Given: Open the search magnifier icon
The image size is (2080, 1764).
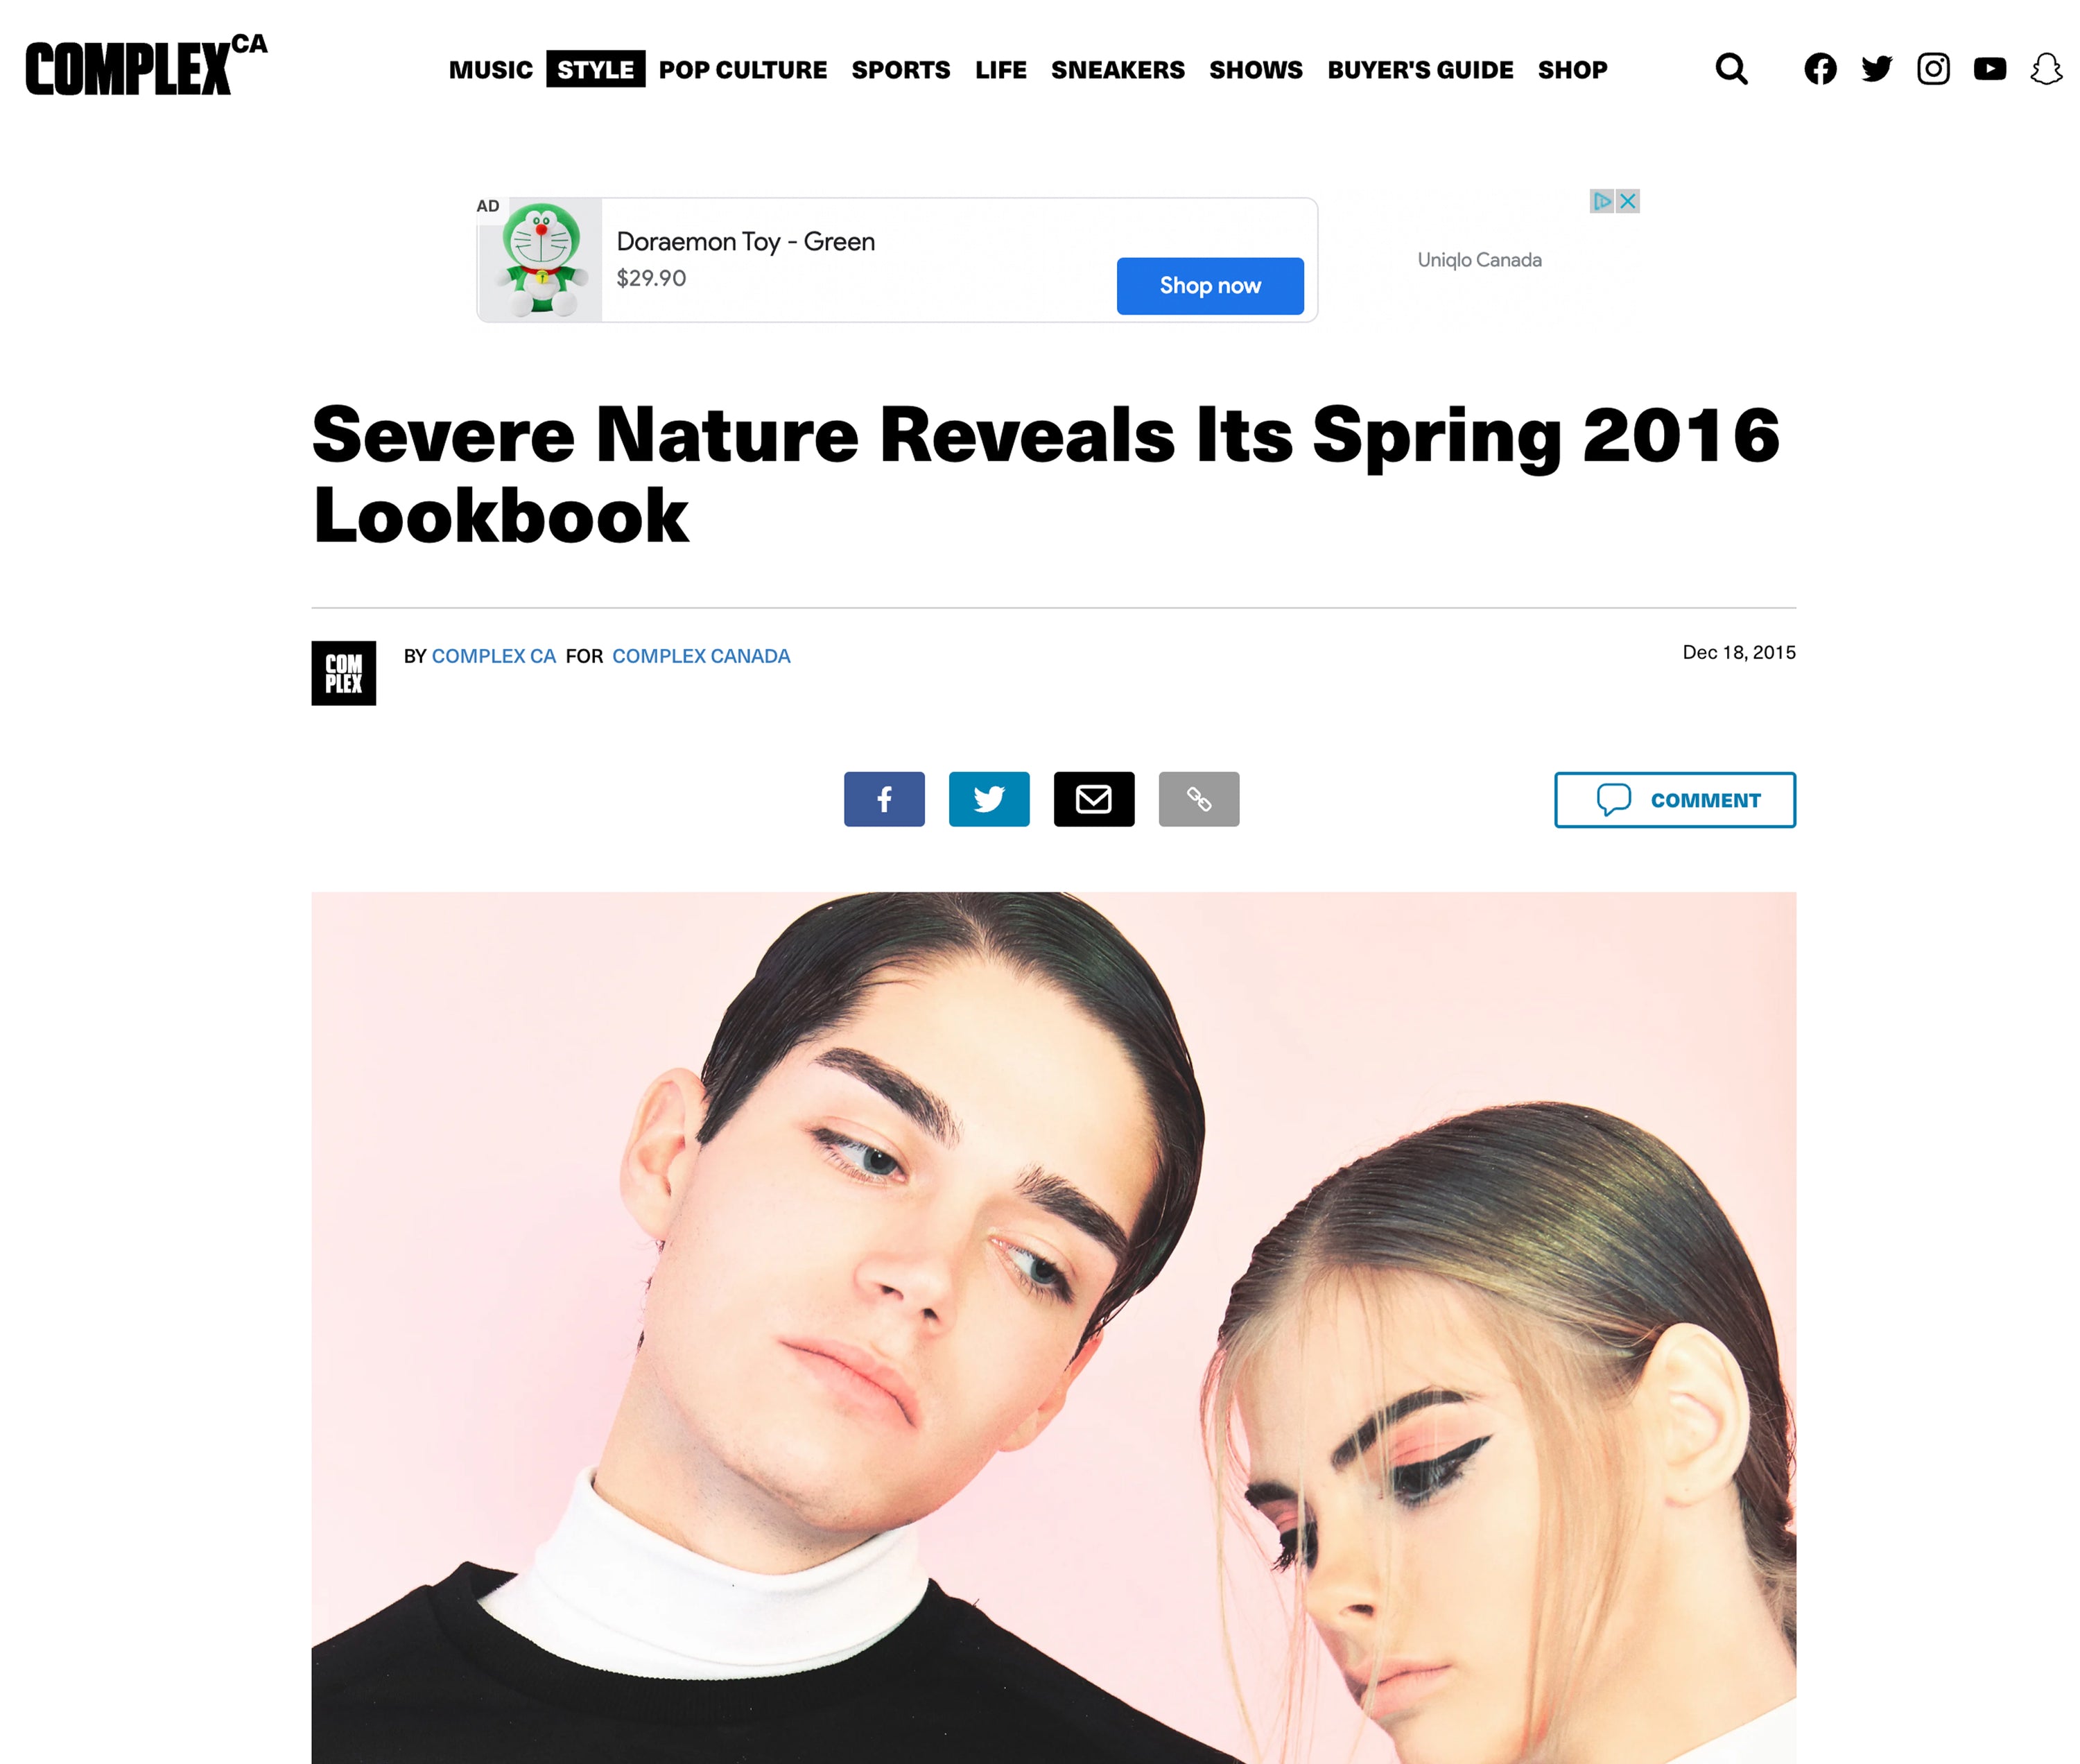Looking at the screenshot, I should (x=1731, y=69).
